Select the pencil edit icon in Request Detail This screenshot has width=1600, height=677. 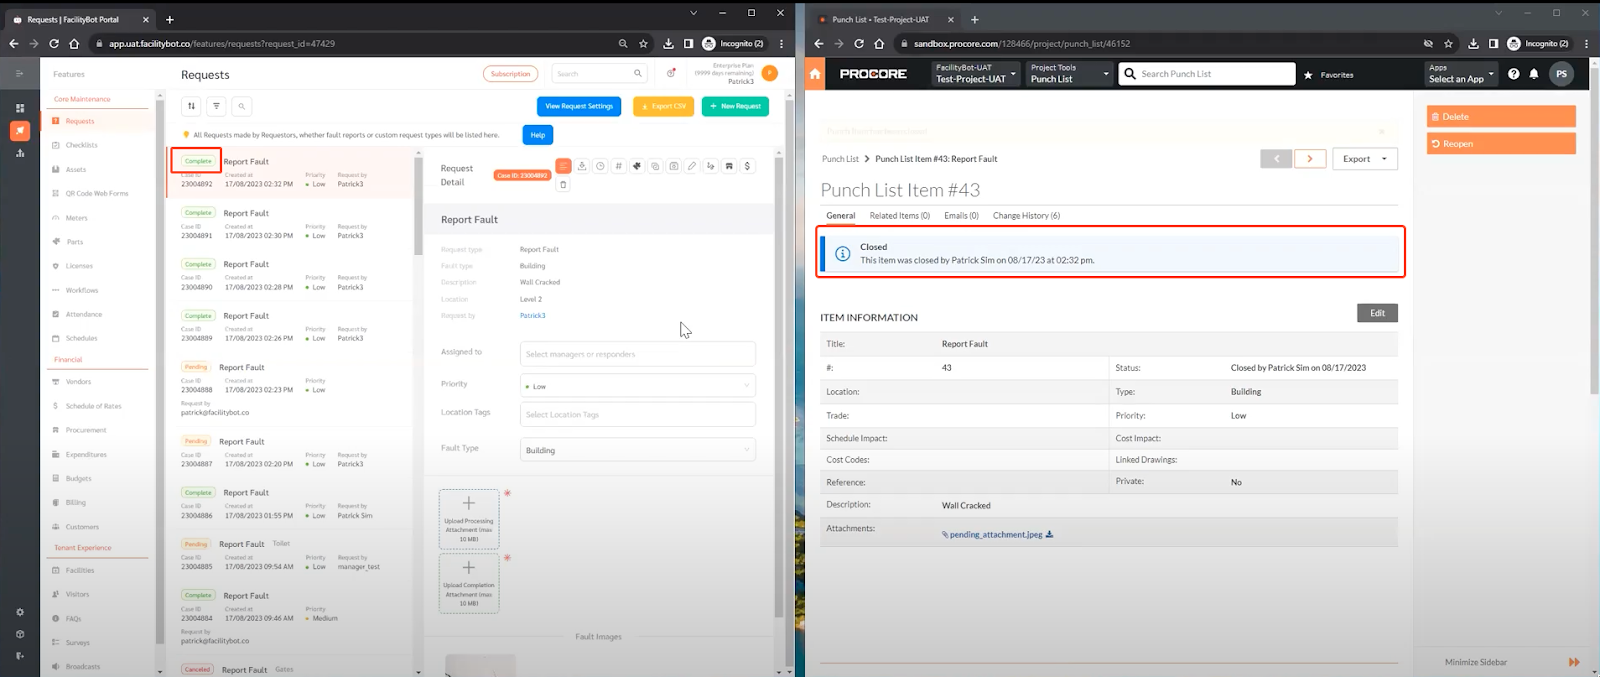tap(692, 166)
